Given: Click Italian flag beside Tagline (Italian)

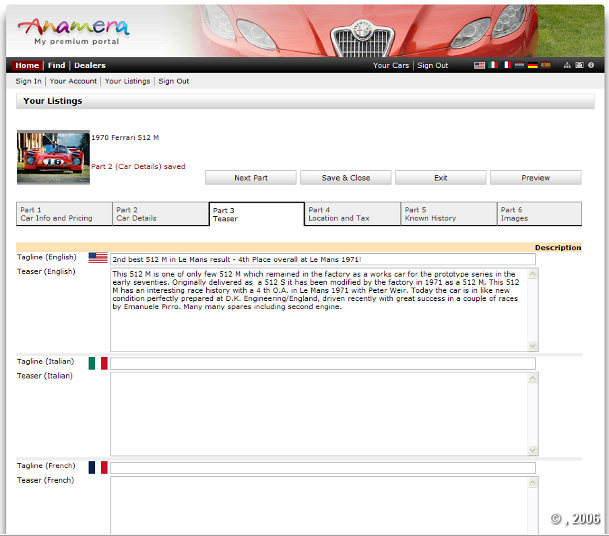Looking at the screenshot, I should (x=98, y=363).
